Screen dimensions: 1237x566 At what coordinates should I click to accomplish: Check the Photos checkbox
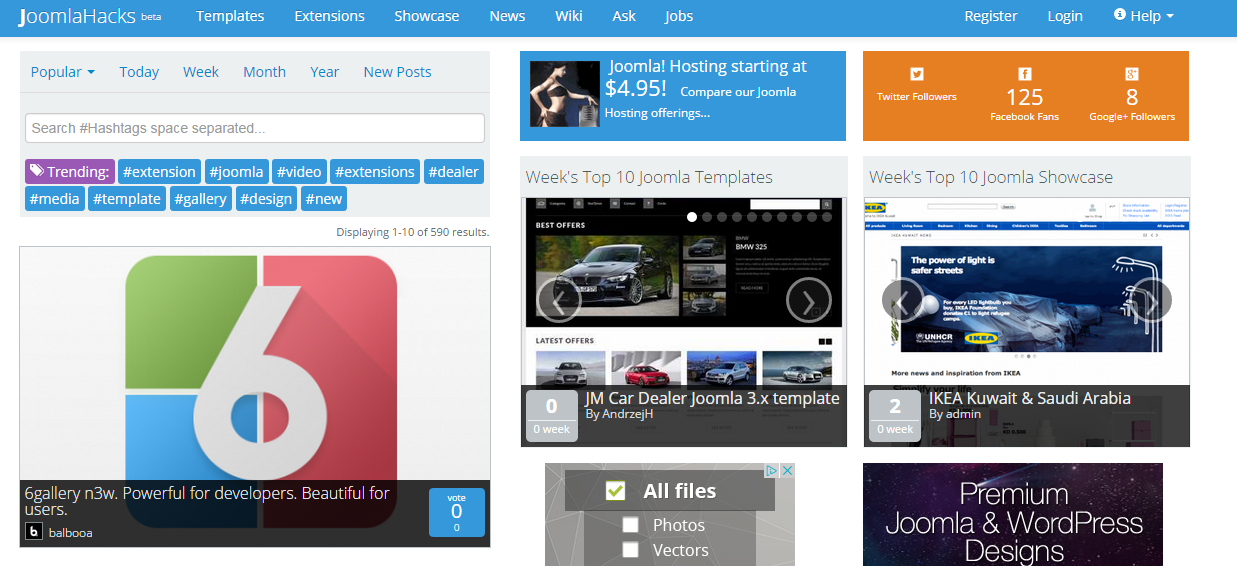coord(630,525)
